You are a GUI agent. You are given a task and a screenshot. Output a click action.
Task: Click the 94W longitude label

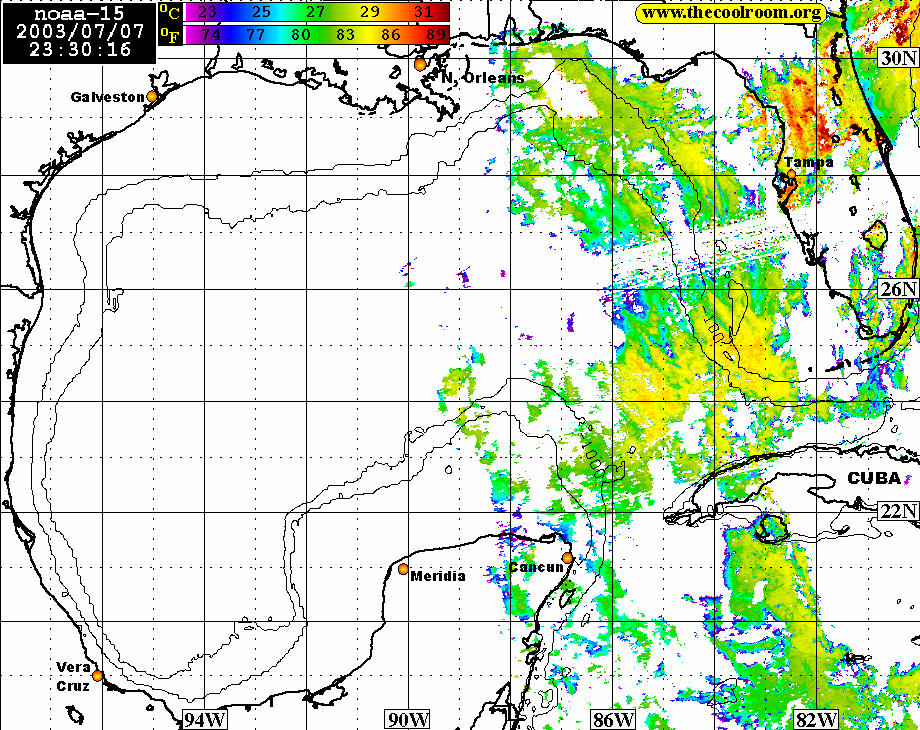click(x=204, y=719)
